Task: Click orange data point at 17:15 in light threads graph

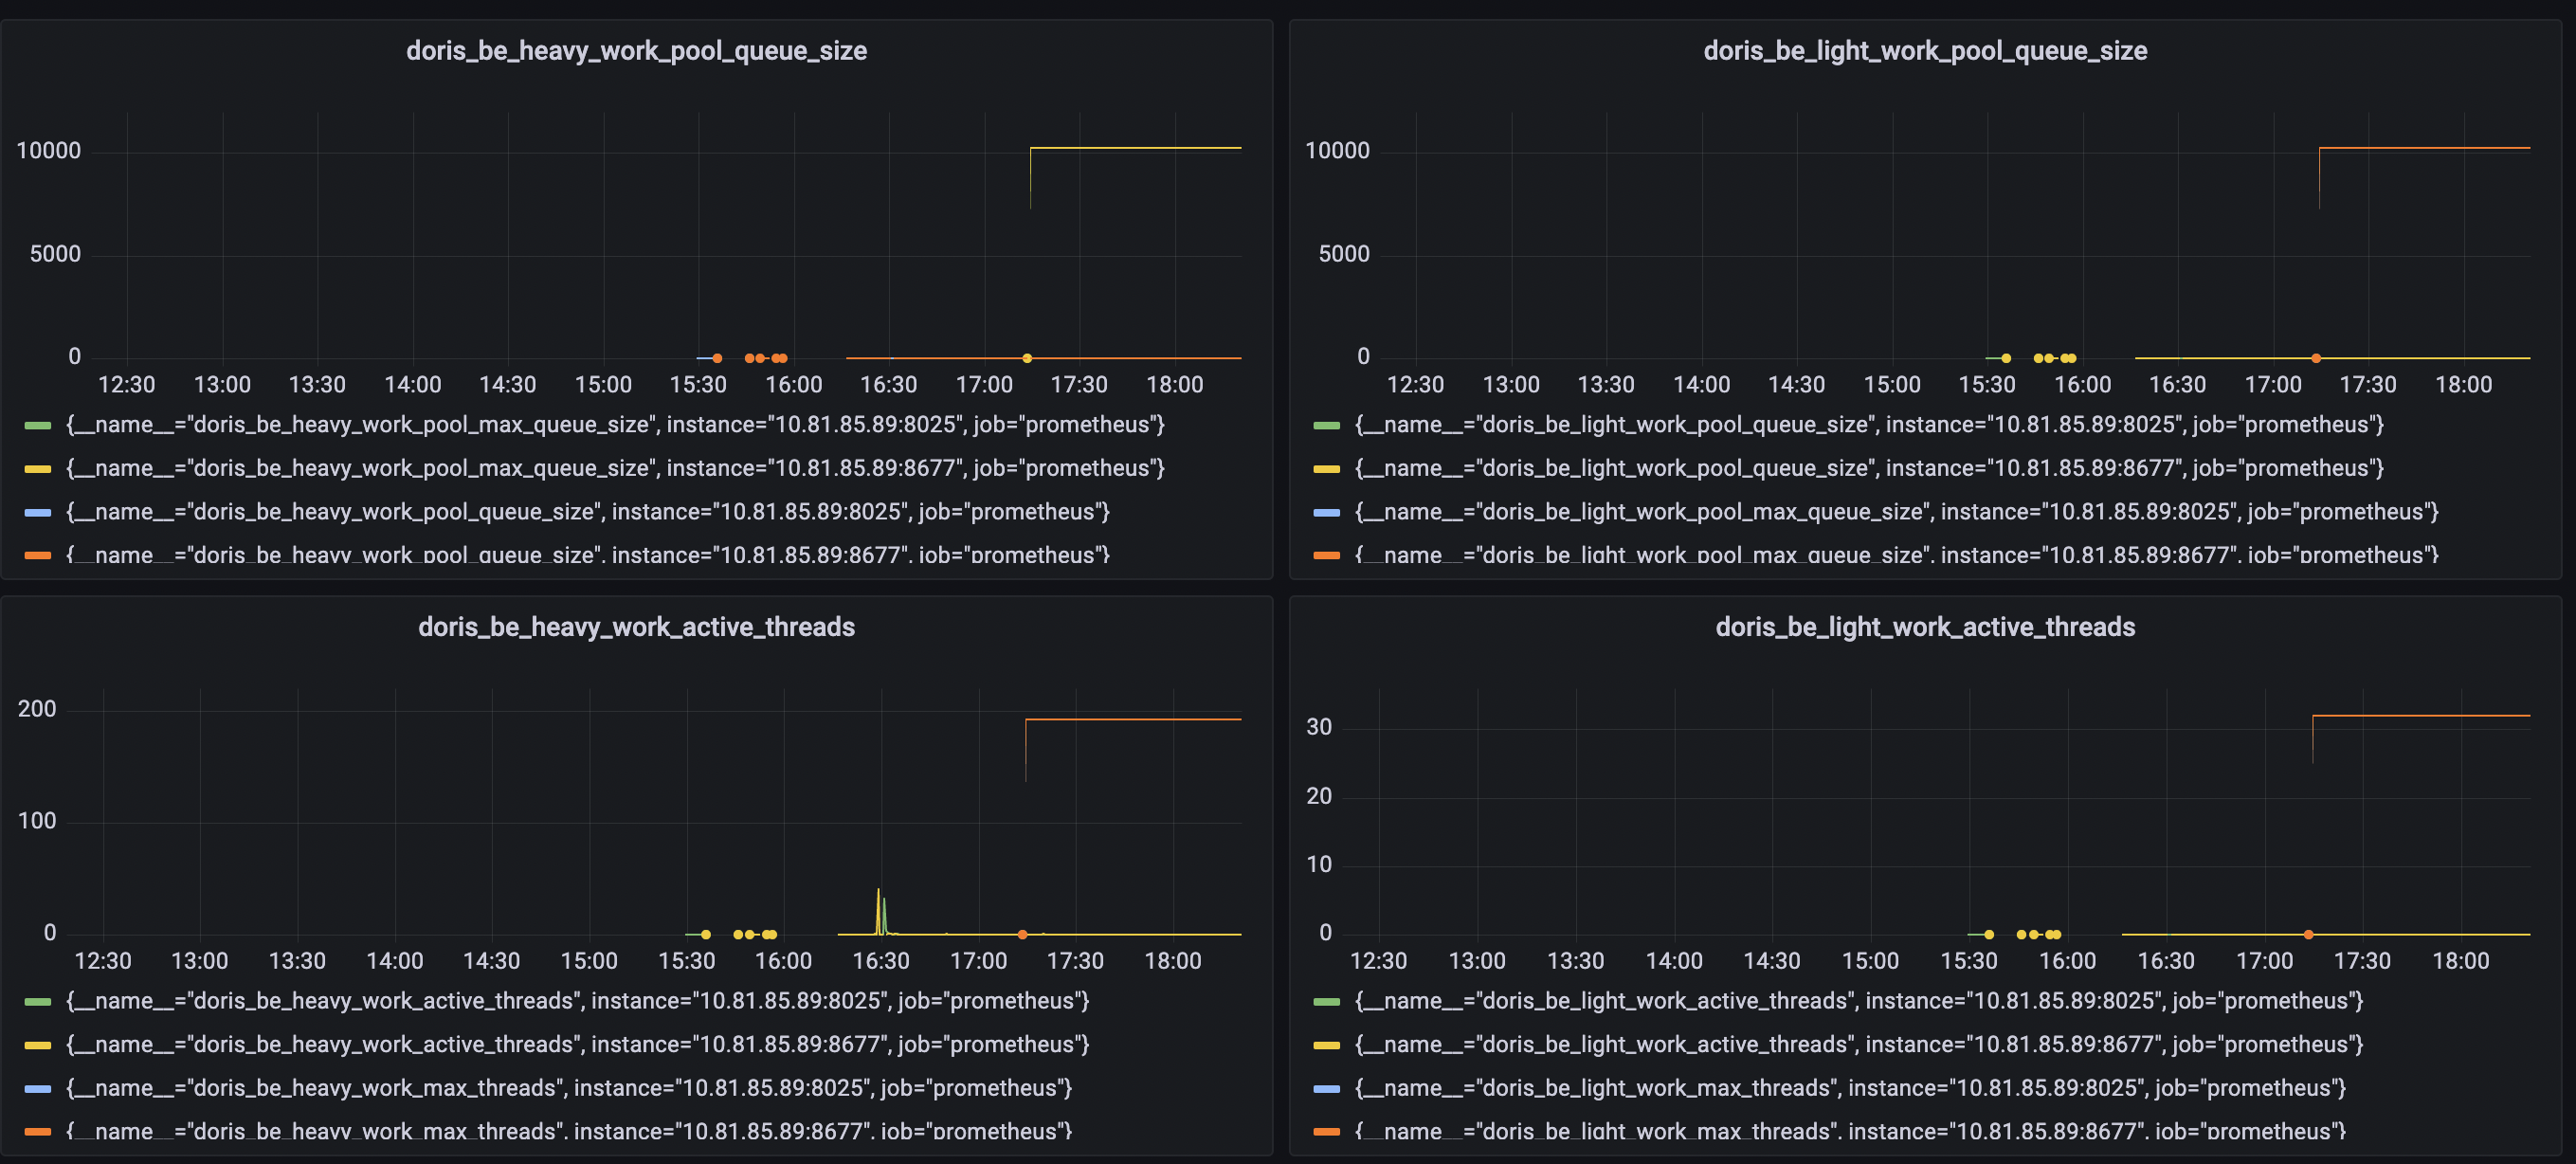Action: pyautogui.click(x=2308, y=935)
